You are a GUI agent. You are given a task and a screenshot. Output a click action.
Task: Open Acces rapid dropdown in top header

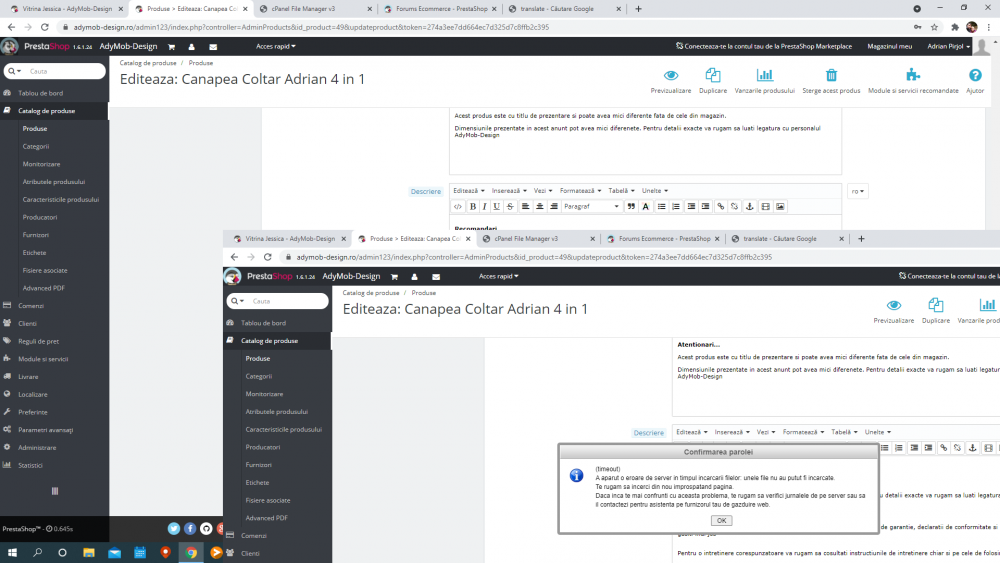pyautogui.click(x=276, y=47)
